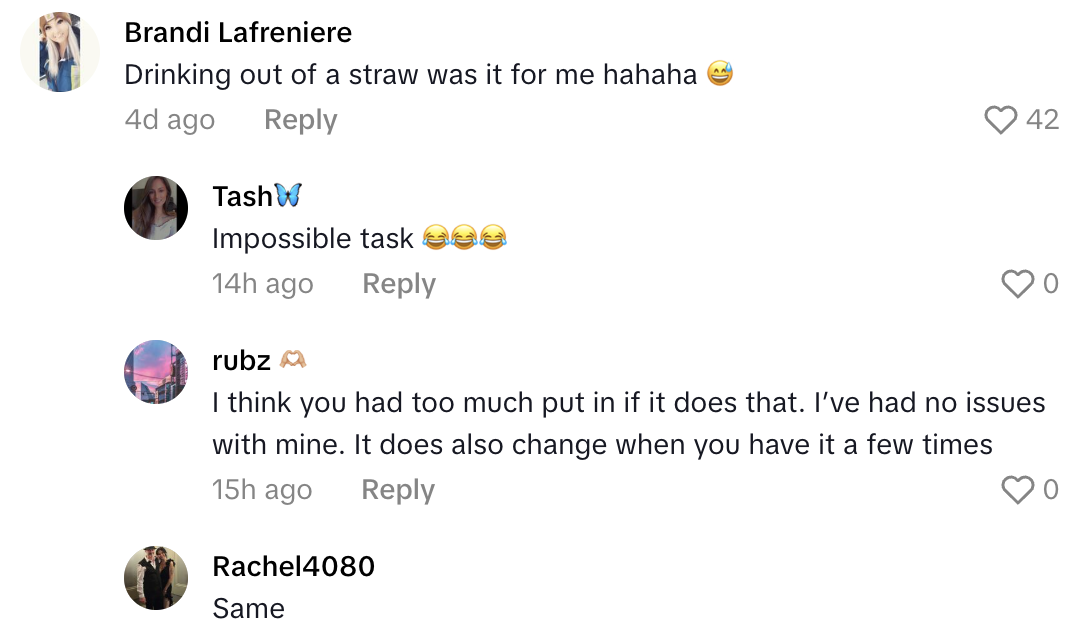Viewport: 1082px width, 628px height.
Task: Reply to rubz's comment
Action: click(397, 490)
